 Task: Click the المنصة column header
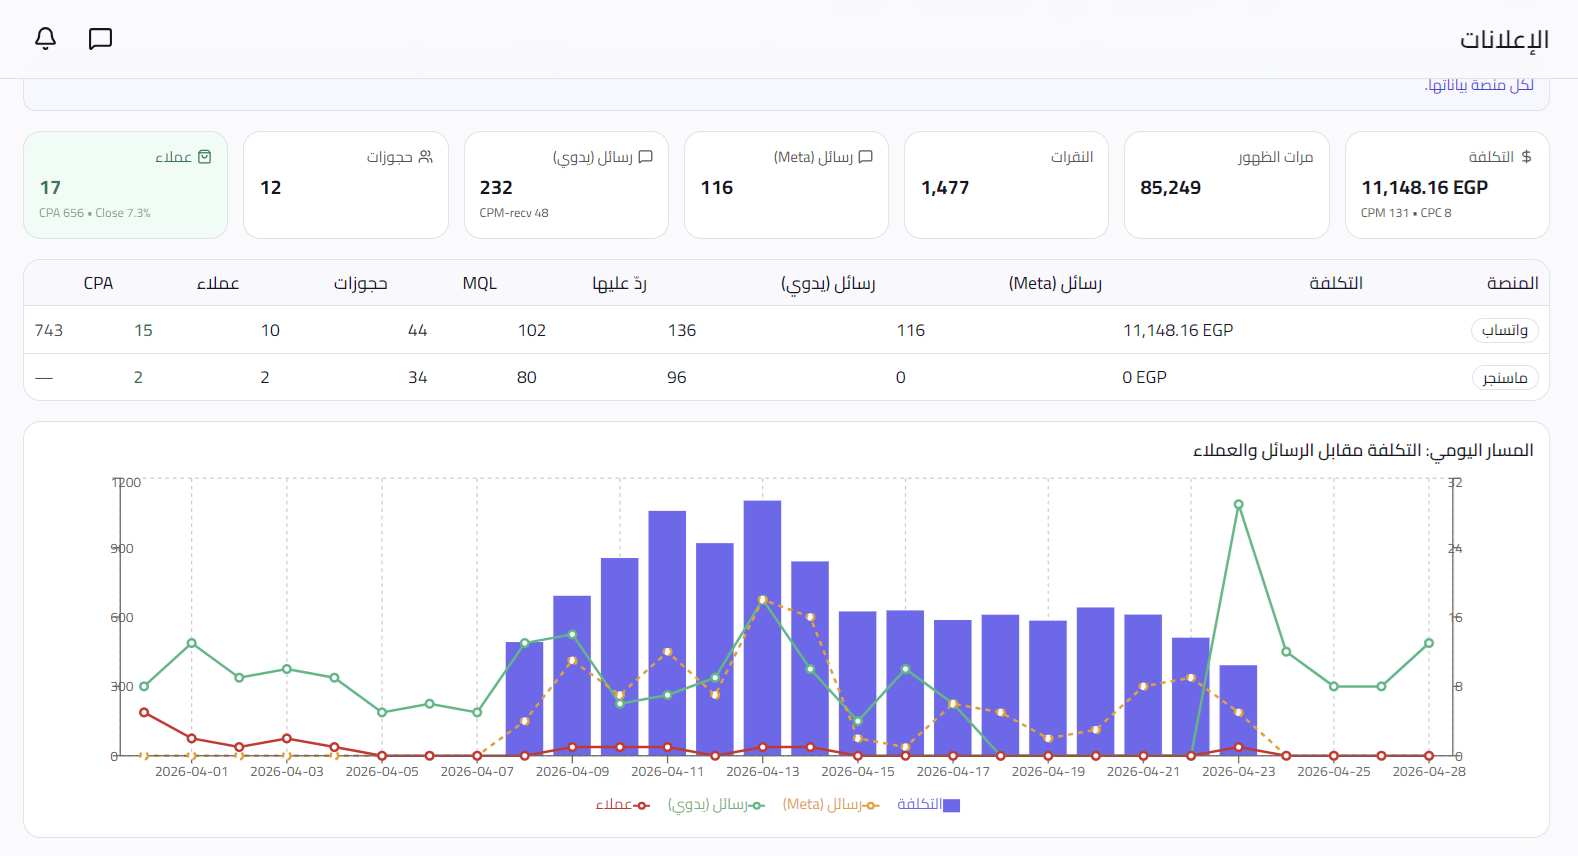click(x=1512, y=283)
